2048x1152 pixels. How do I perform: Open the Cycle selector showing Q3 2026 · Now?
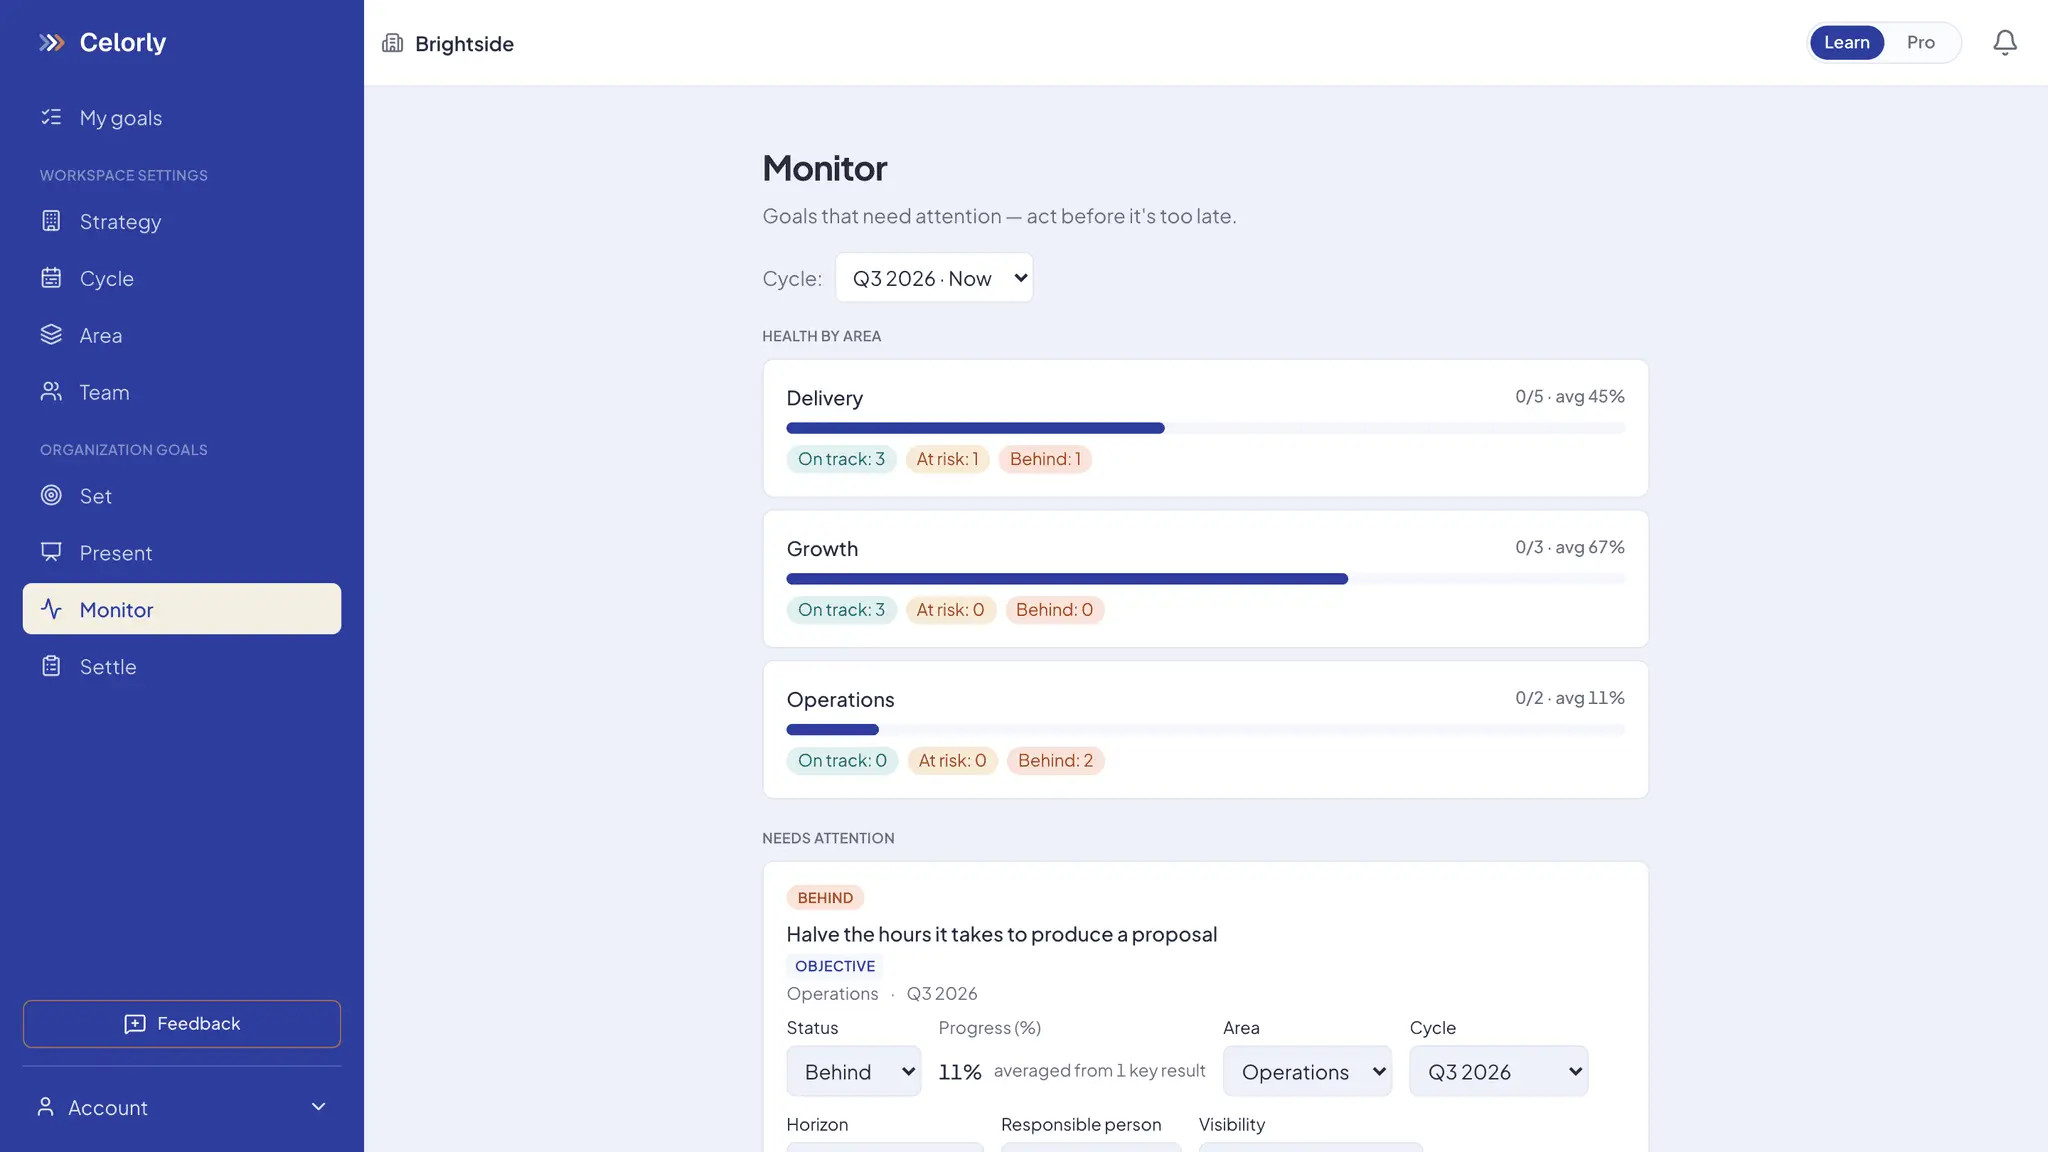coord(934,278)
